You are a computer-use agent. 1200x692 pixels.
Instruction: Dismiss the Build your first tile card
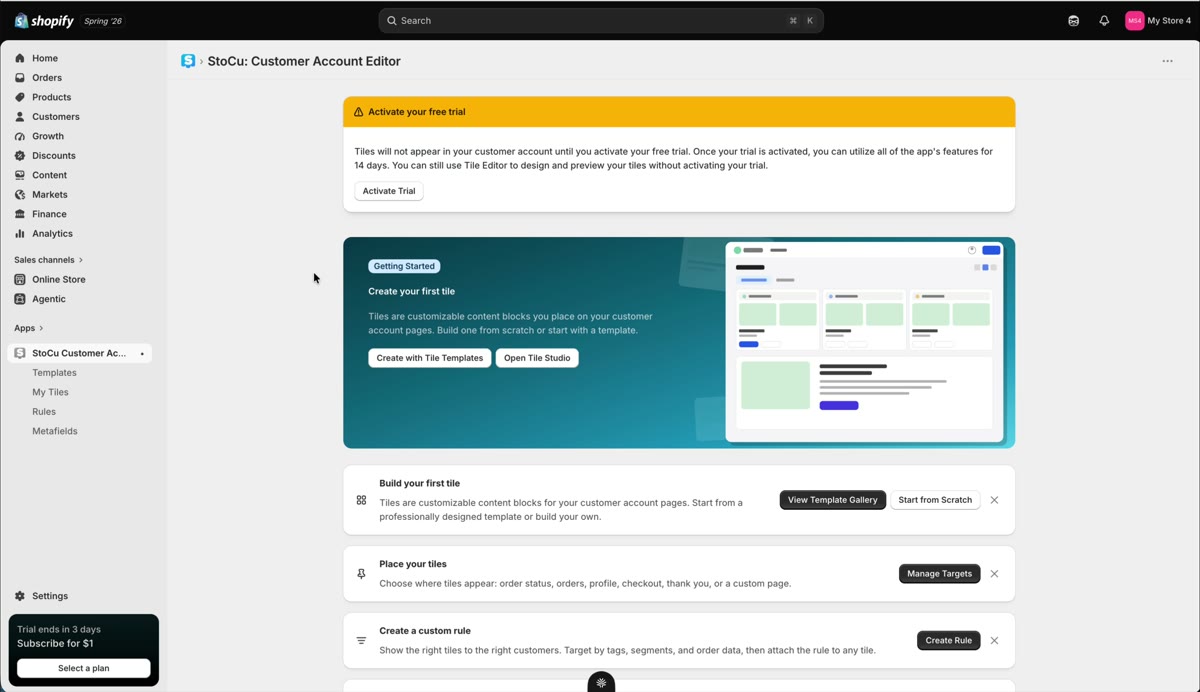(x=994, y=500)
